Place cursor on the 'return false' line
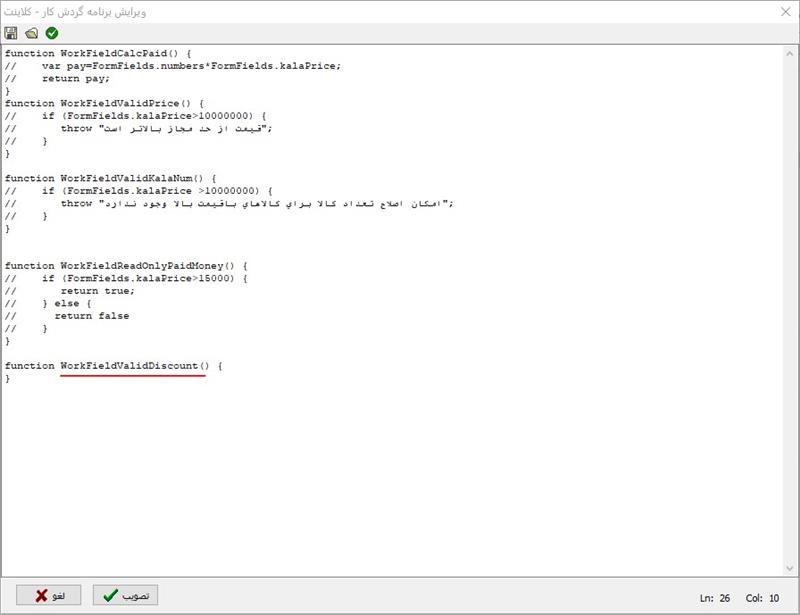The image size is (800, 615). click(x=91, y=316)
